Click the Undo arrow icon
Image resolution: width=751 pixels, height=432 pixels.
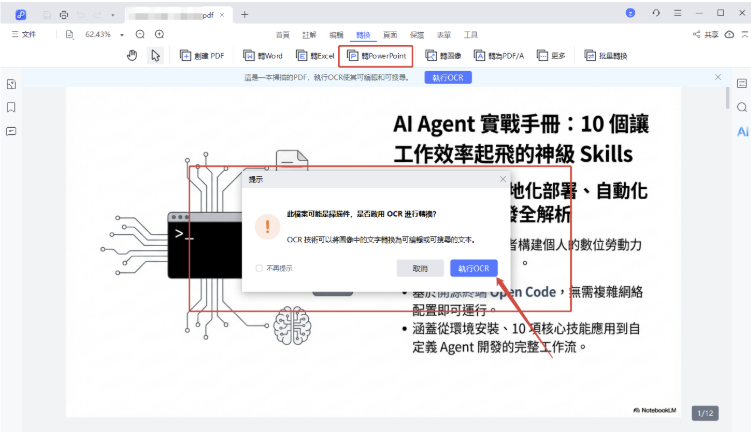click(80, 15)
